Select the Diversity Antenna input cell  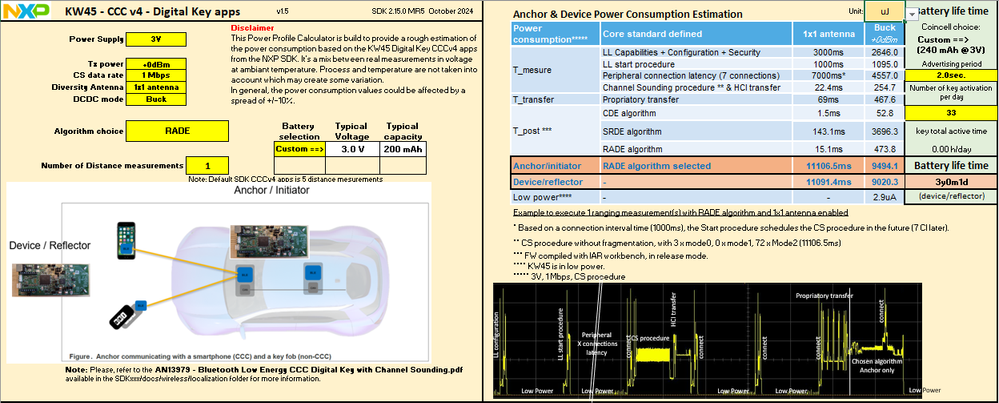coord(156,87)
